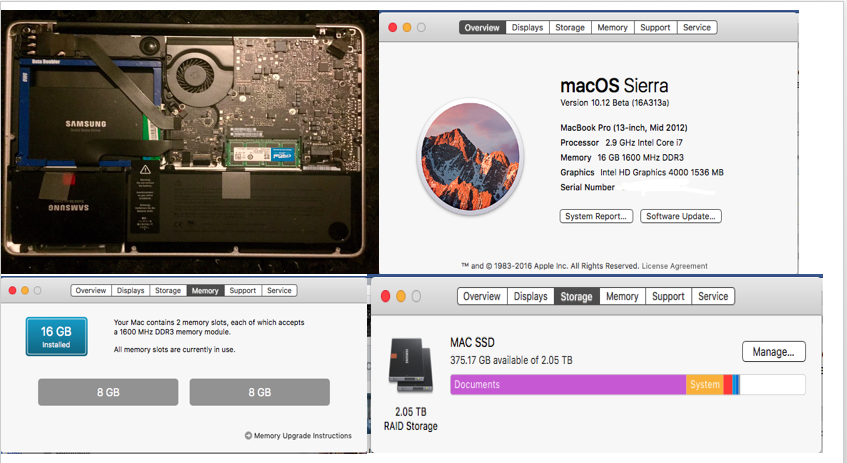
Task: Click the 'MAC SSD' volume name
Action: (x=472, y=343)
